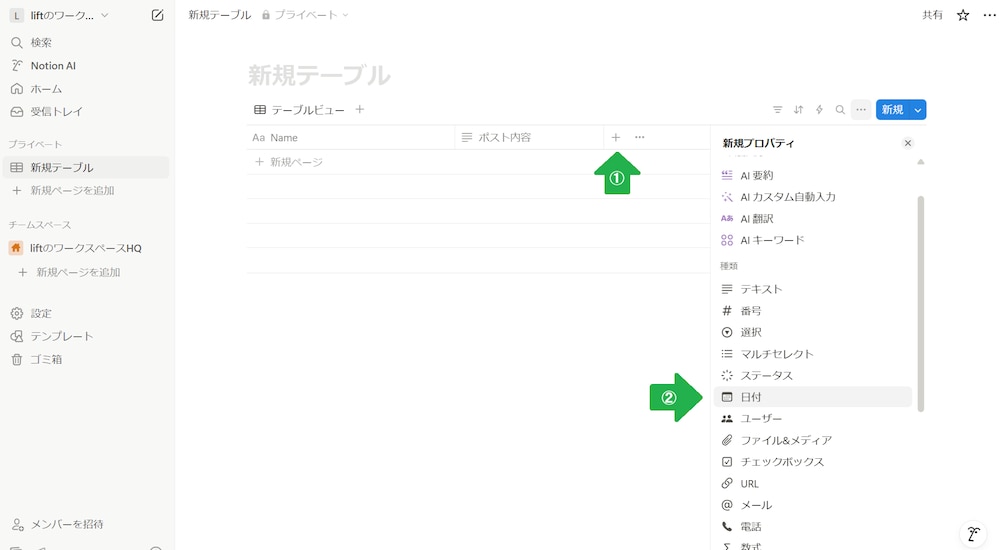The width and height of the screenshot is (1000, 550).
Task: Click 新規ページを追加 under プライベート
Action: click(x=86, y=190)
